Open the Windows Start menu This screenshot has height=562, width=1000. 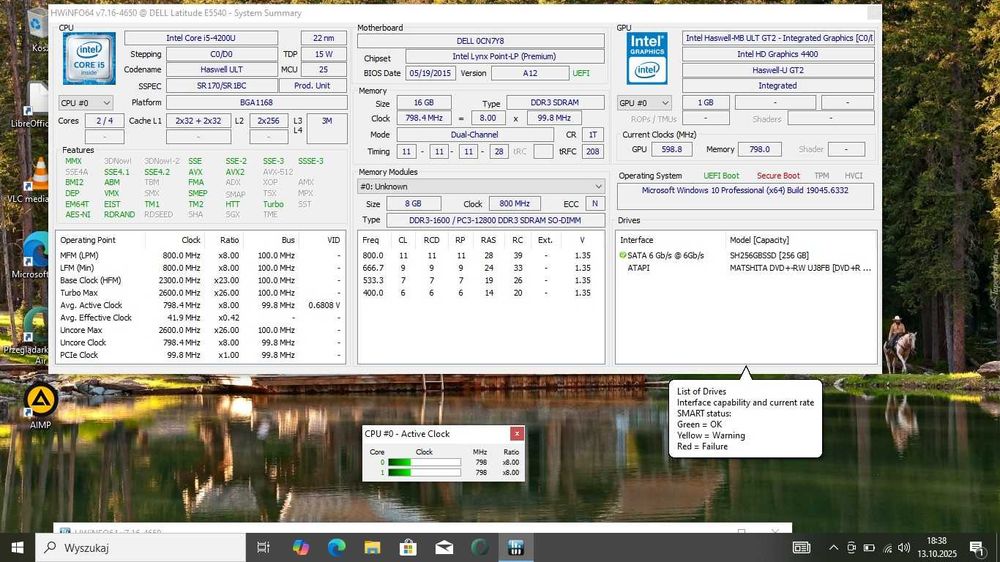(17, 547)
